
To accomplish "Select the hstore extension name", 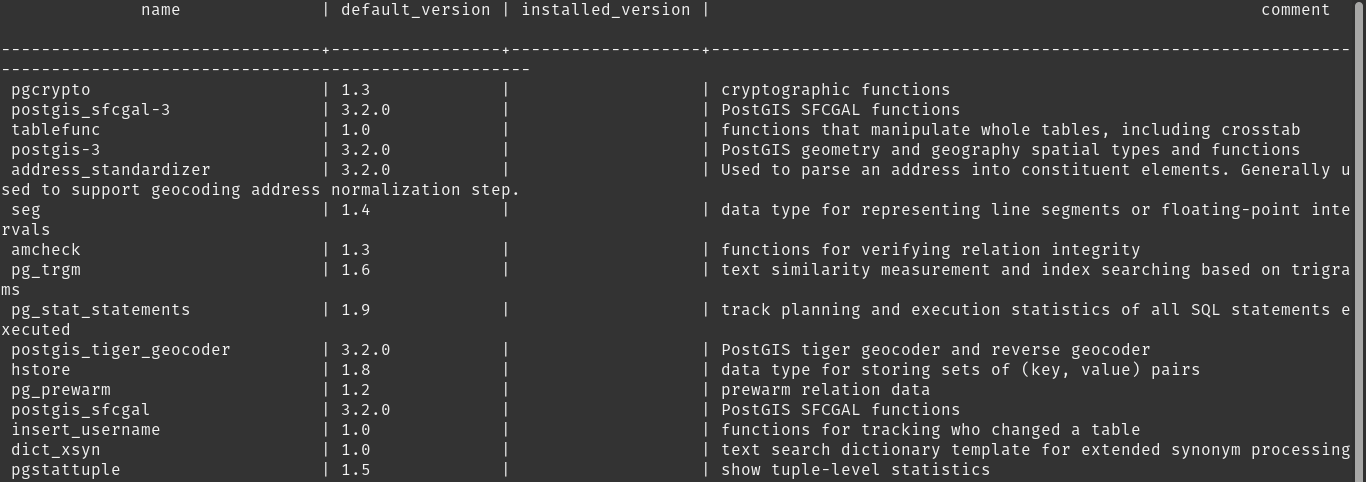I will [x=41, y=370].
